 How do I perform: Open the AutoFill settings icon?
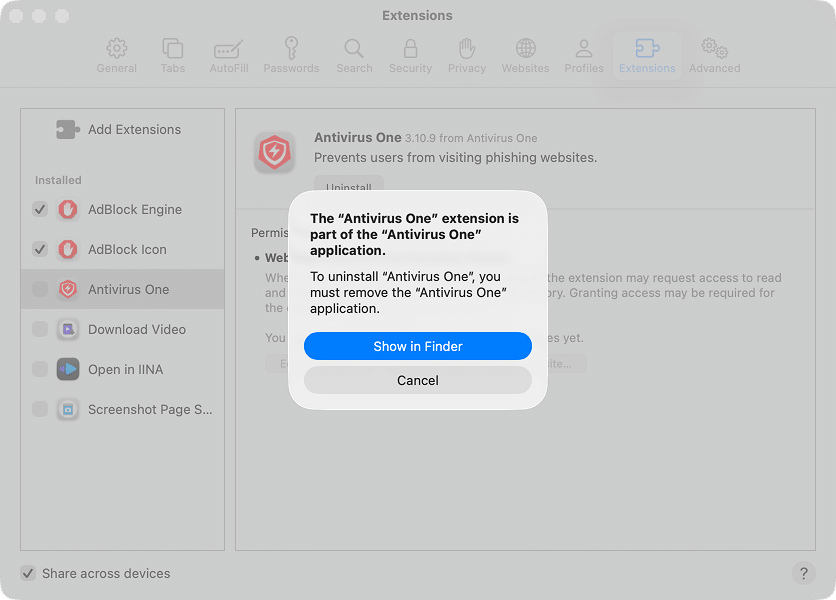click(228, 50)
